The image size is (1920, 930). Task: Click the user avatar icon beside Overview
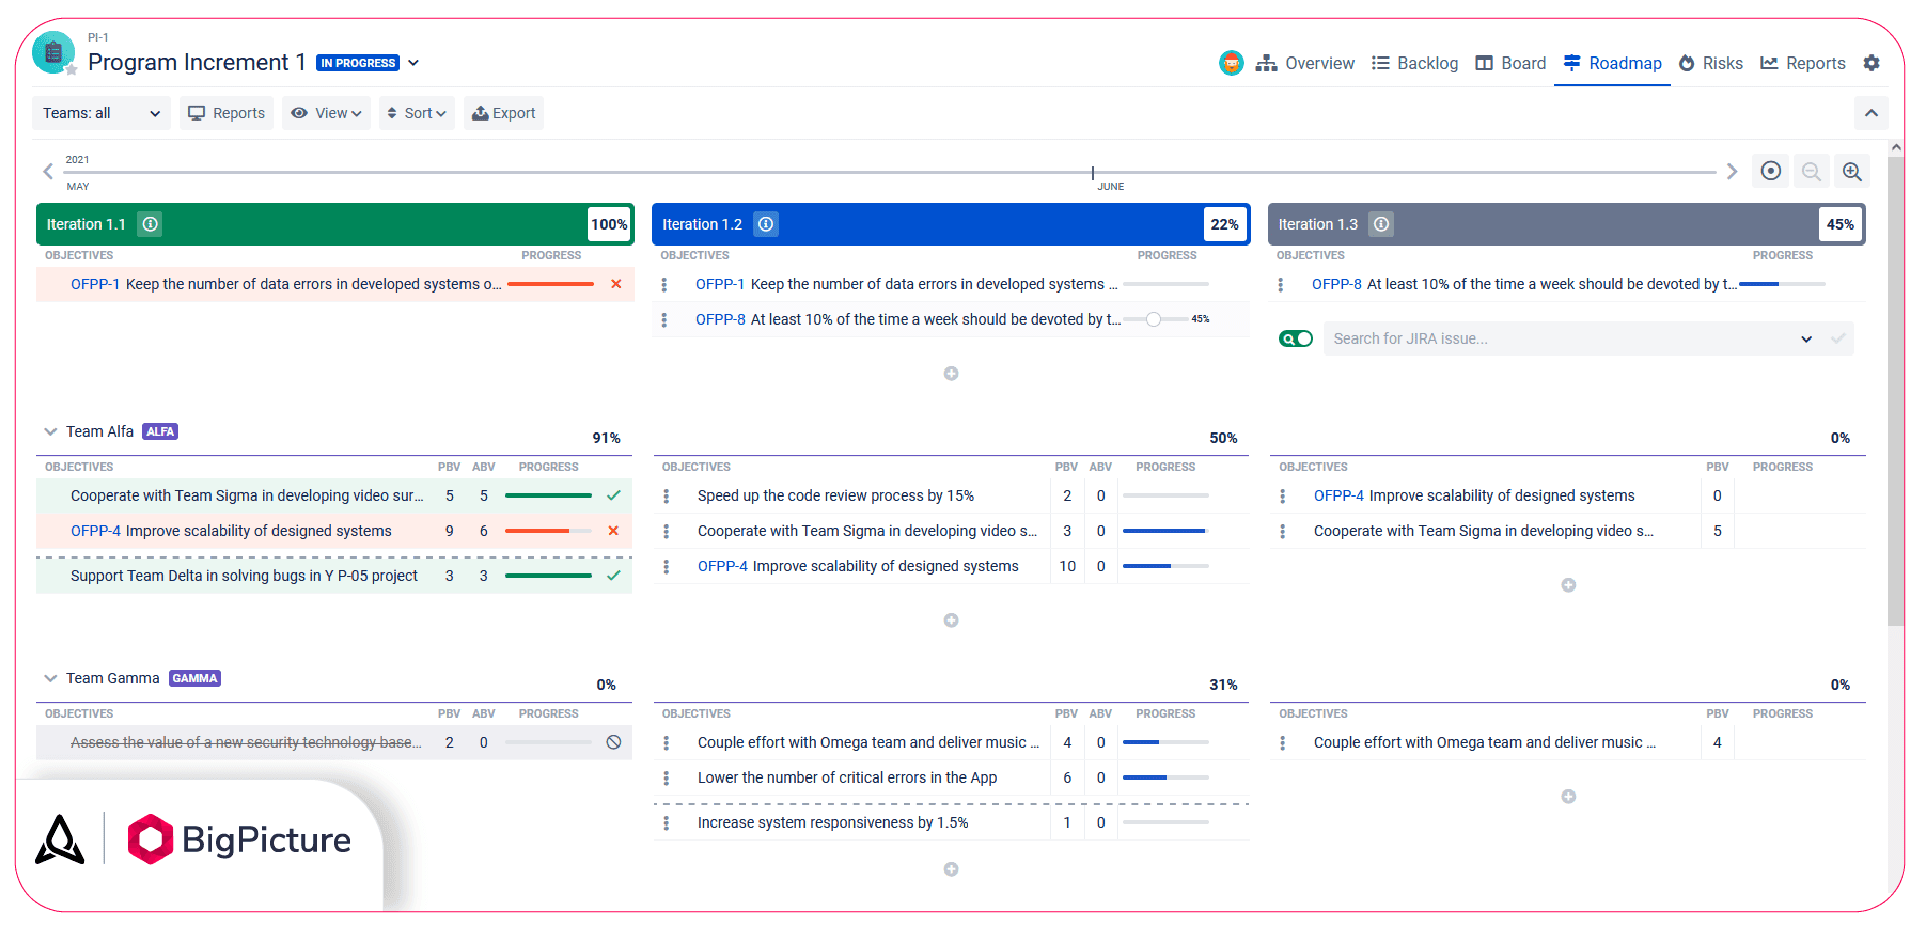pos(1231,63)
